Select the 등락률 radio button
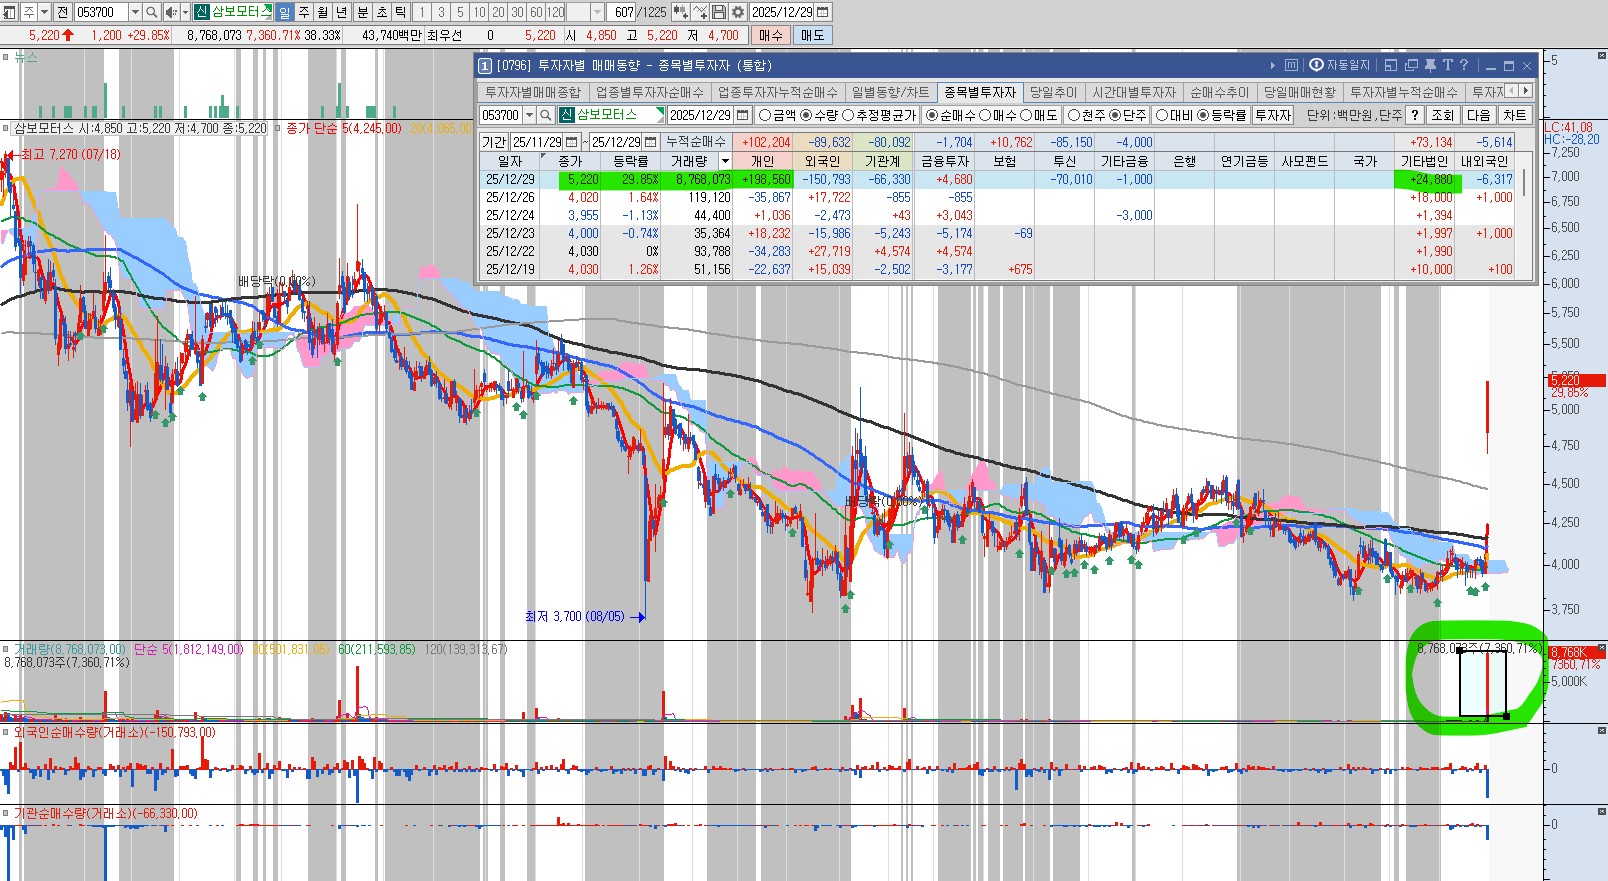The width and height of the screenshot is (1608, 881). [x=1203, y=115]
